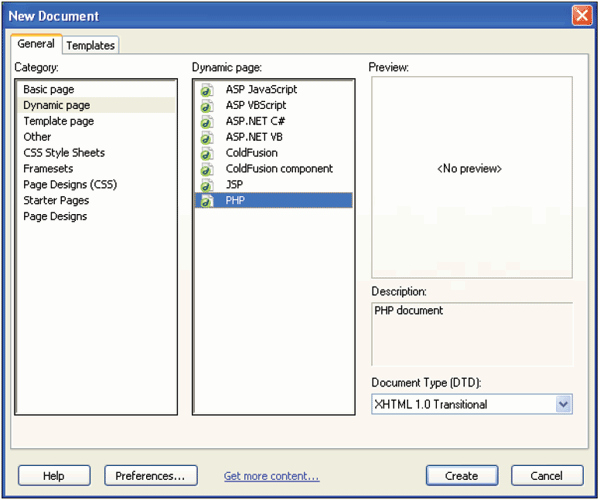Screen dimensions: 600x500
Task: Switch to the General tab
Action: point(36,44)
